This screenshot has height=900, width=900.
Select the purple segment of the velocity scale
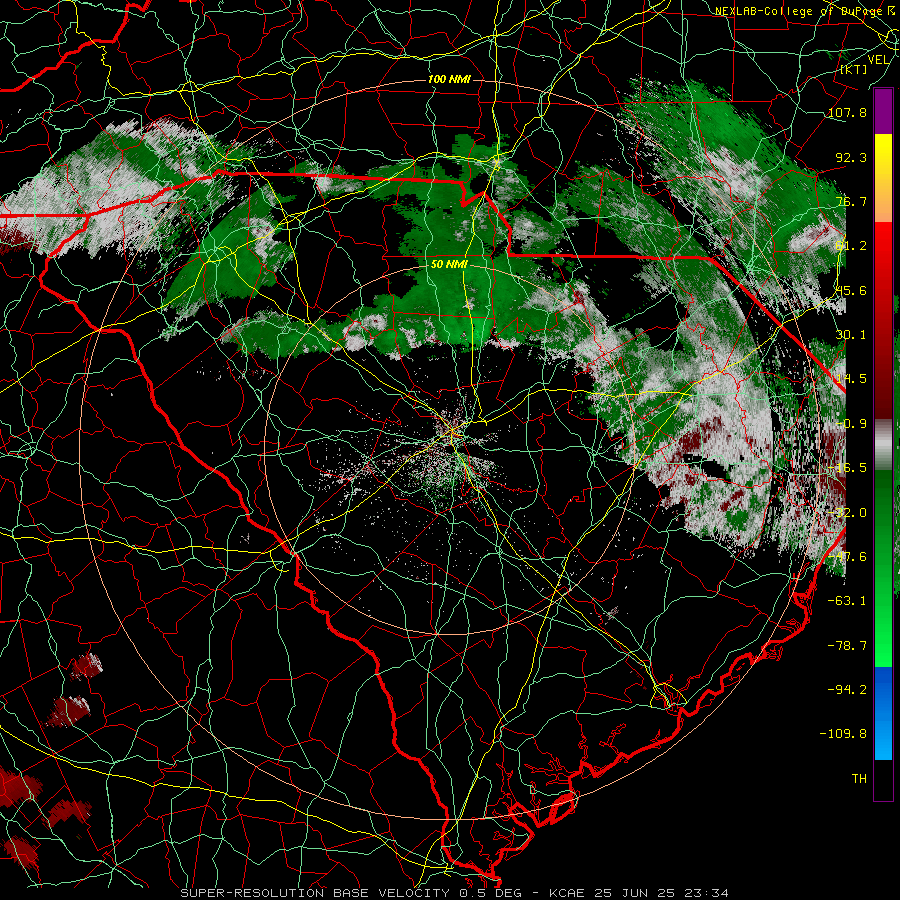883,111
